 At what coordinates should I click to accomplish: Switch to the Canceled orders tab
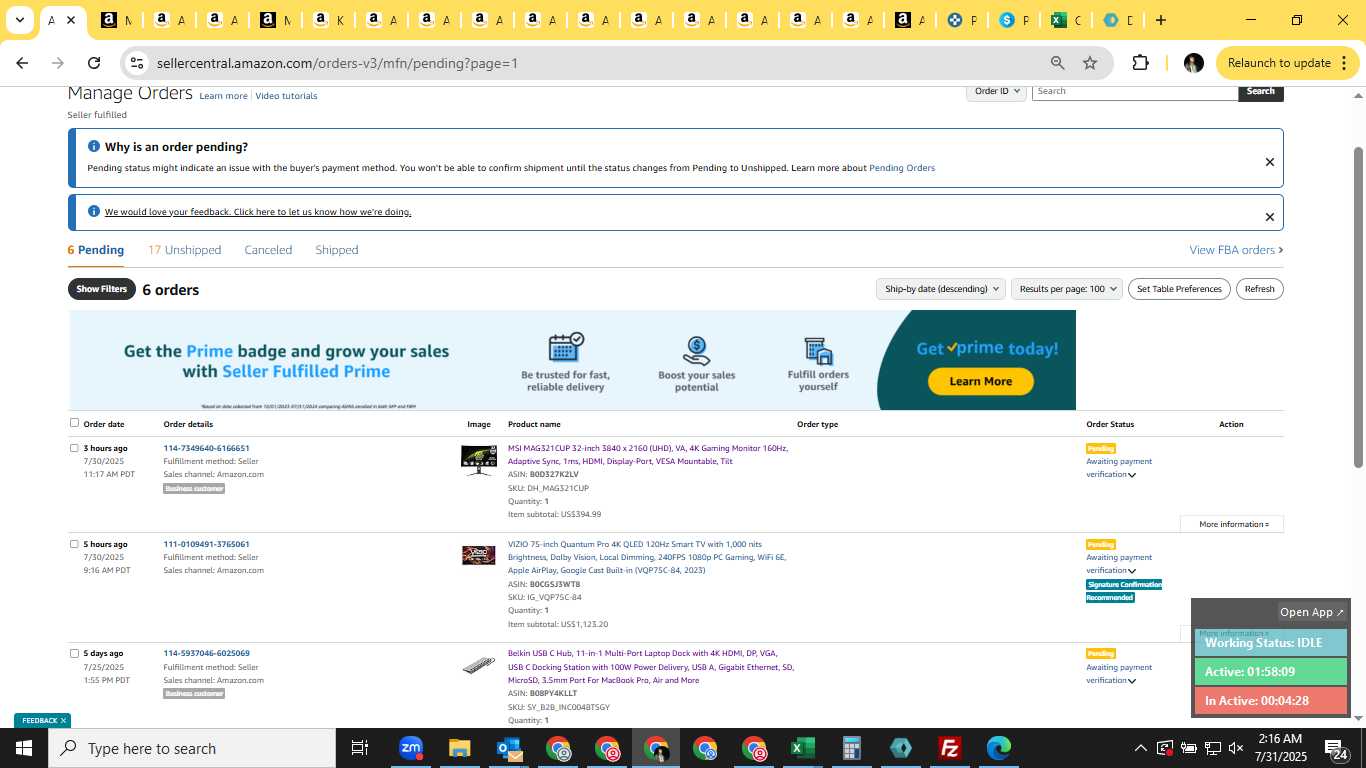(268, 250)
